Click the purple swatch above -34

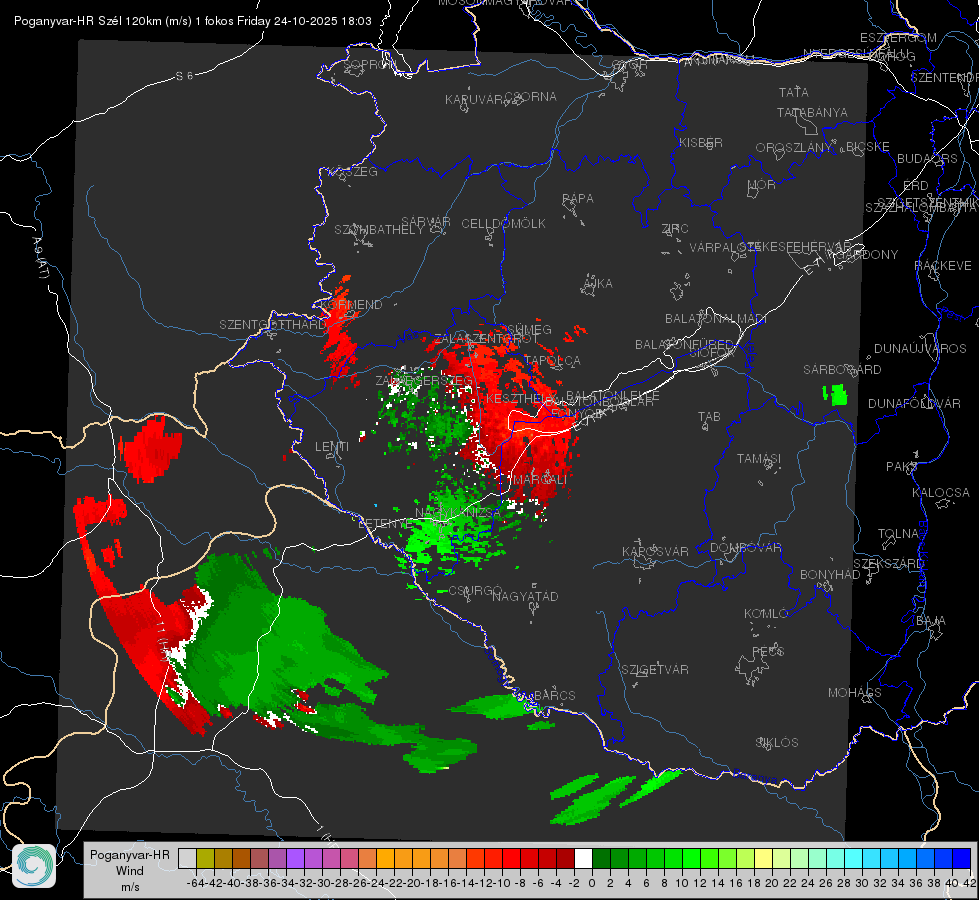[295, 858]
